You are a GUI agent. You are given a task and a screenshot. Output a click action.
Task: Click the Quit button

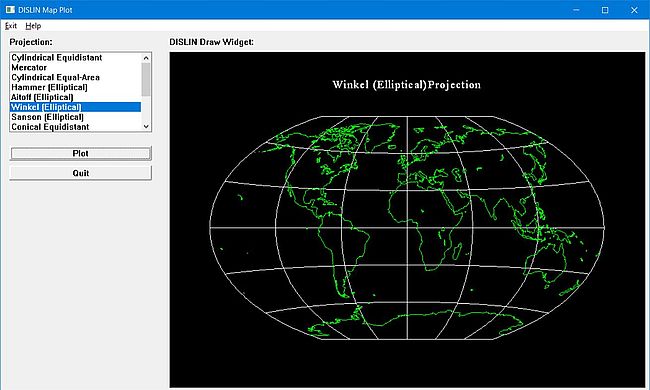pyautogui.click(x=80, y=173)
